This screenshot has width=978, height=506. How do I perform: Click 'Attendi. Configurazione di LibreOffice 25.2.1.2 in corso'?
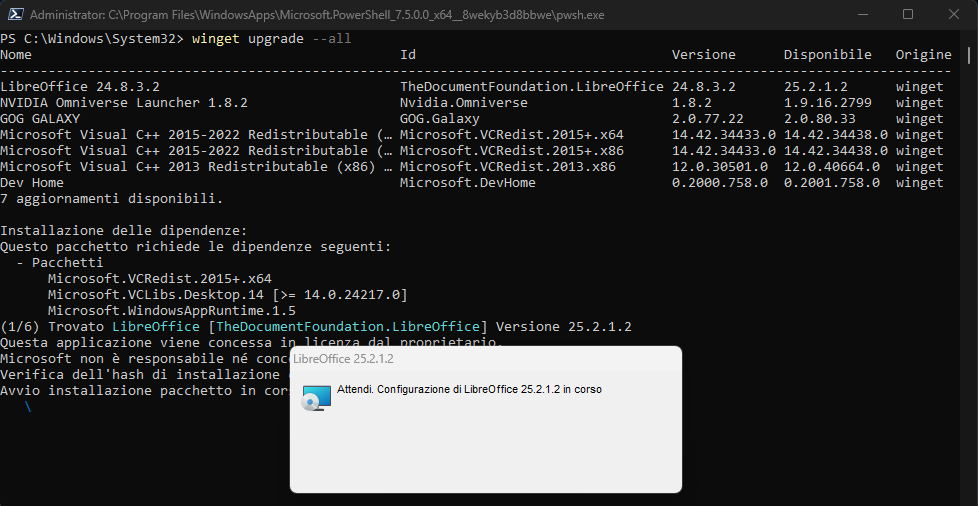click(x=469, y=389)
